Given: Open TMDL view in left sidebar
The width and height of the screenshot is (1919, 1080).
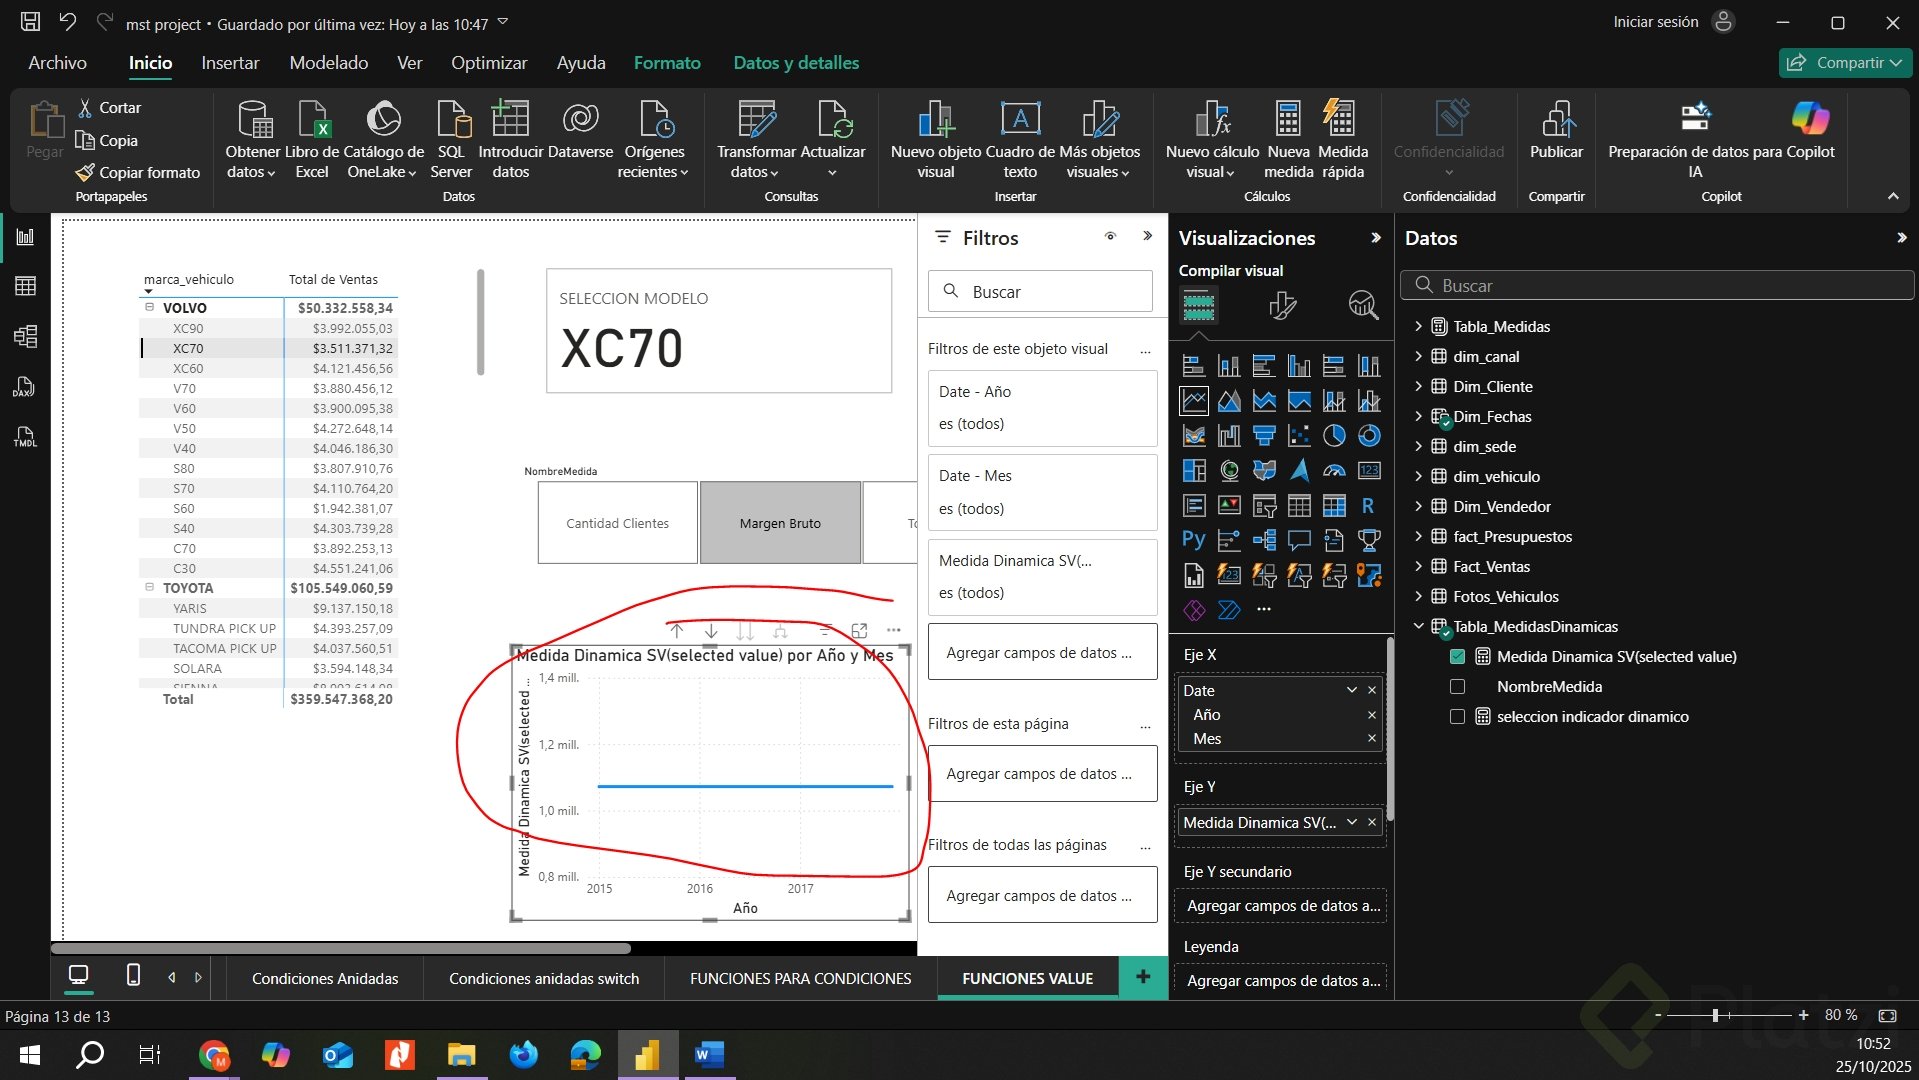Looking at the screenshot, I should (25, 437).
